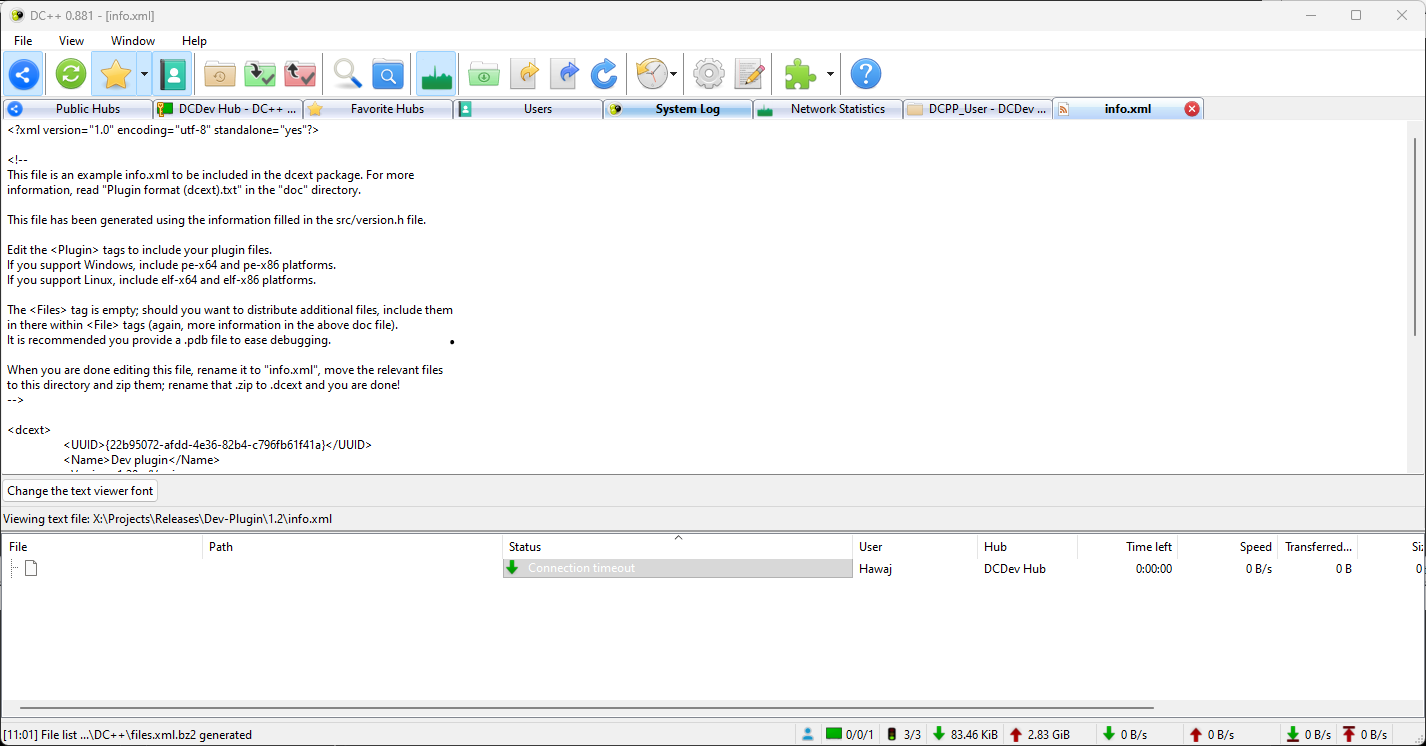Switch to the DCPP_User - DCDev tab
Image resolution: width=1426 pixels, height=746 pixels.
[978, 109]
